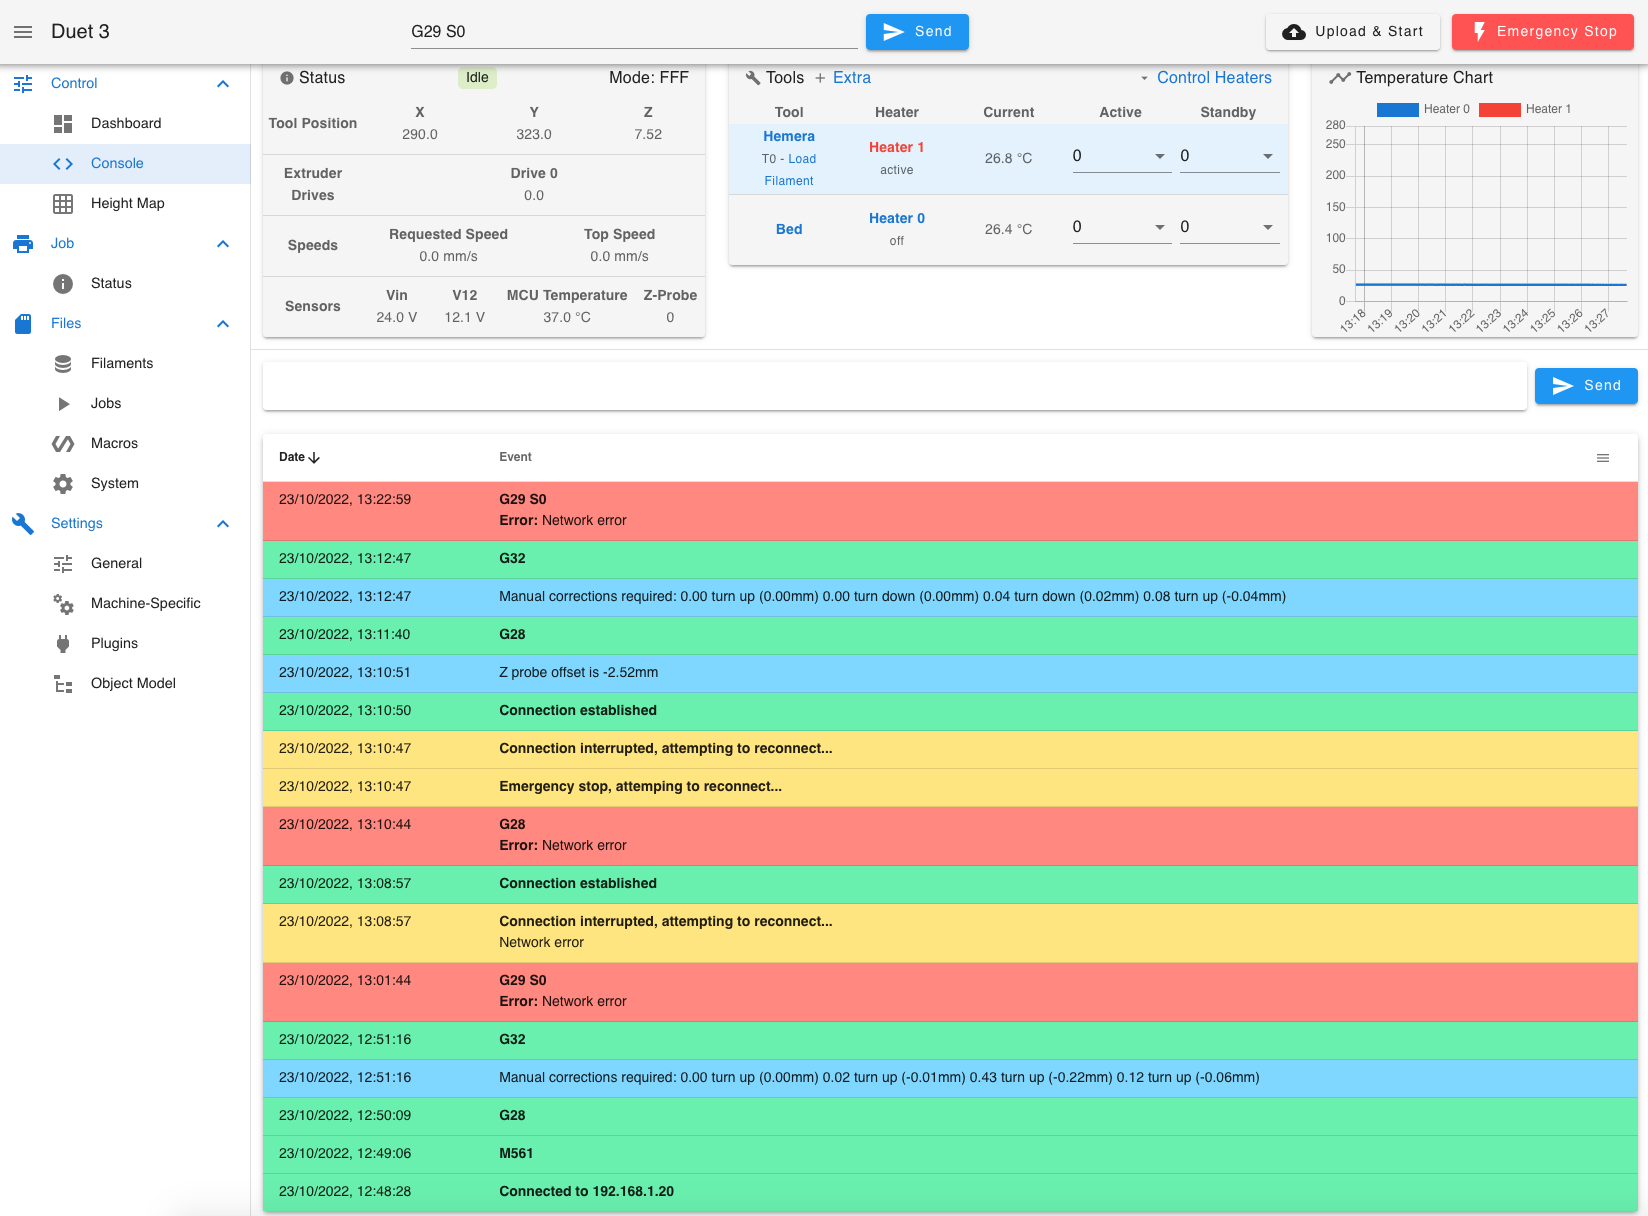This screenshot has height=1216, width=1648.
Task: Select Console in the sidebar
Action: point(125,164)
